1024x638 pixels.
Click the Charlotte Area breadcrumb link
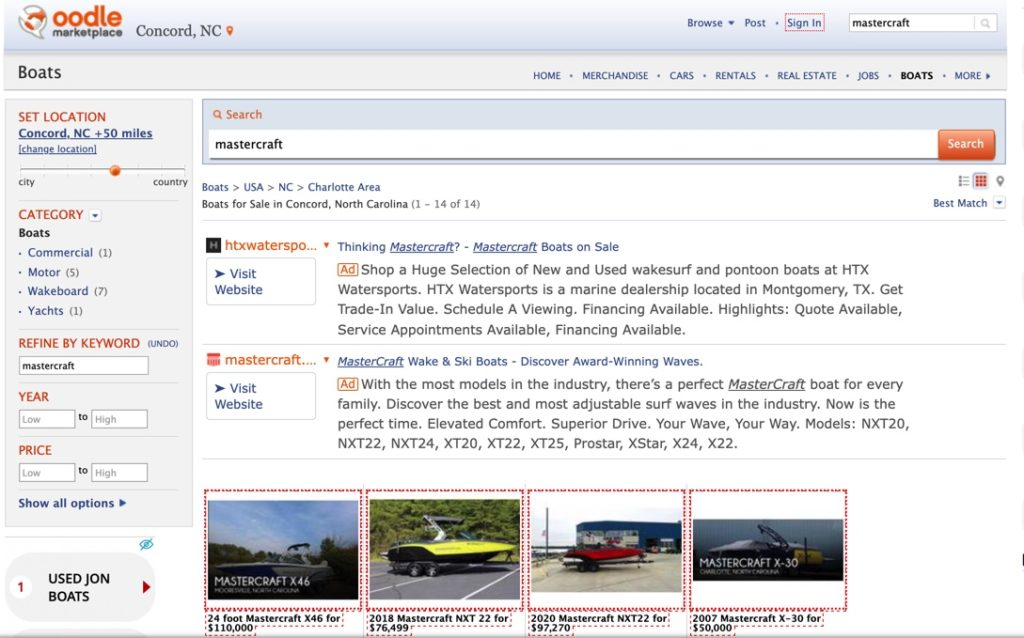[x=344, y=187]
